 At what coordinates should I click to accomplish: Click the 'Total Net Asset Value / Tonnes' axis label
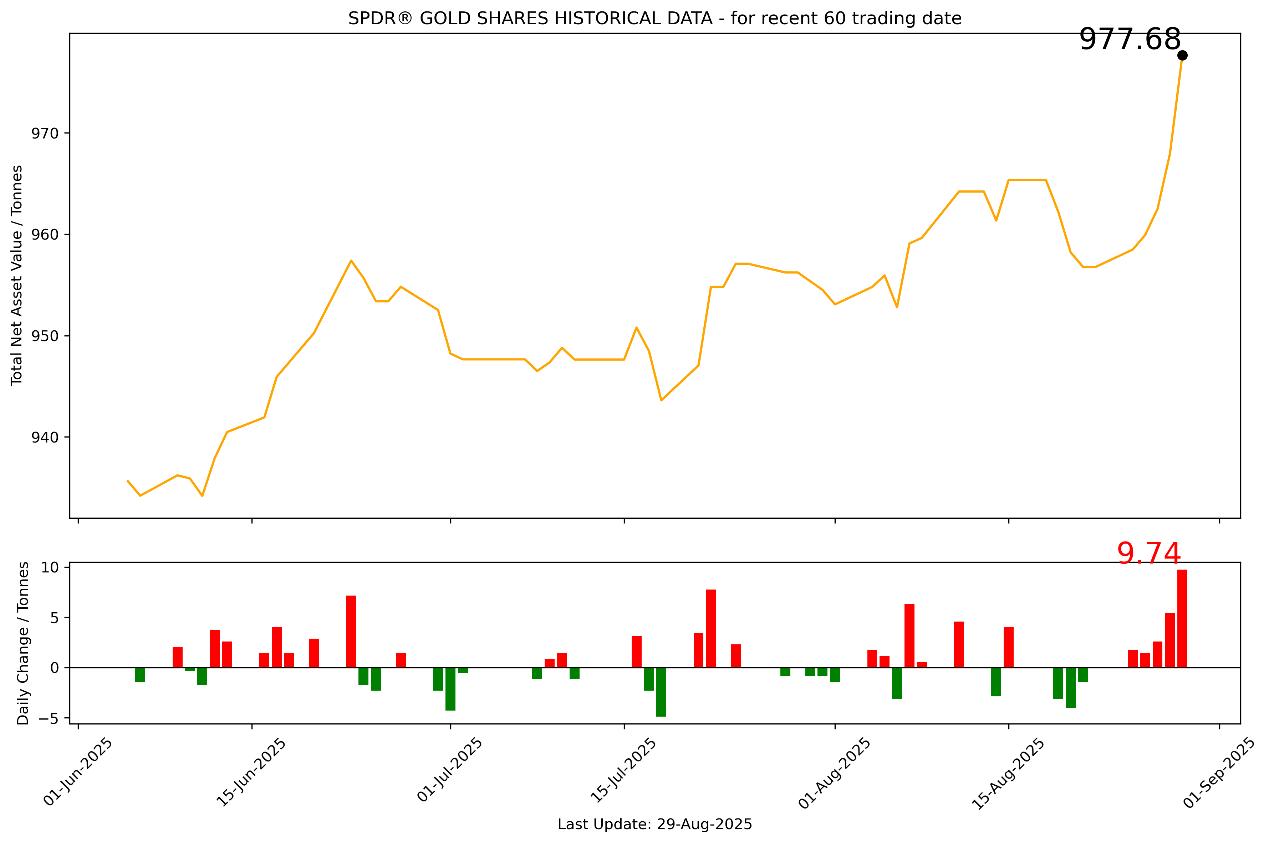[x=17, y=275]
